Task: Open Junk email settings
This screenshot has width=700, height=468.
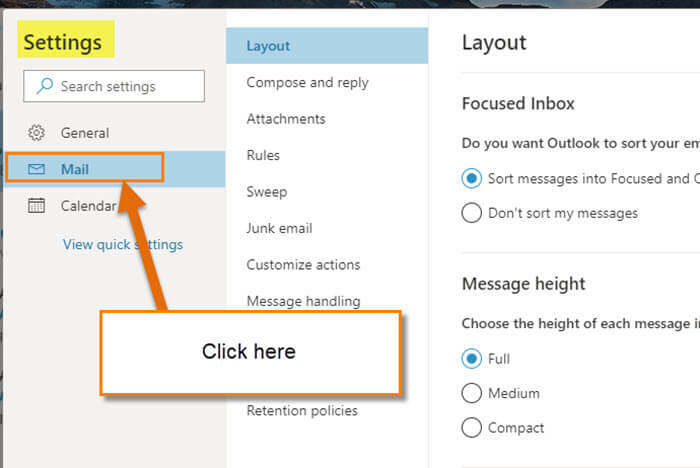Action: pyautogui.click(x=279, y=228)
